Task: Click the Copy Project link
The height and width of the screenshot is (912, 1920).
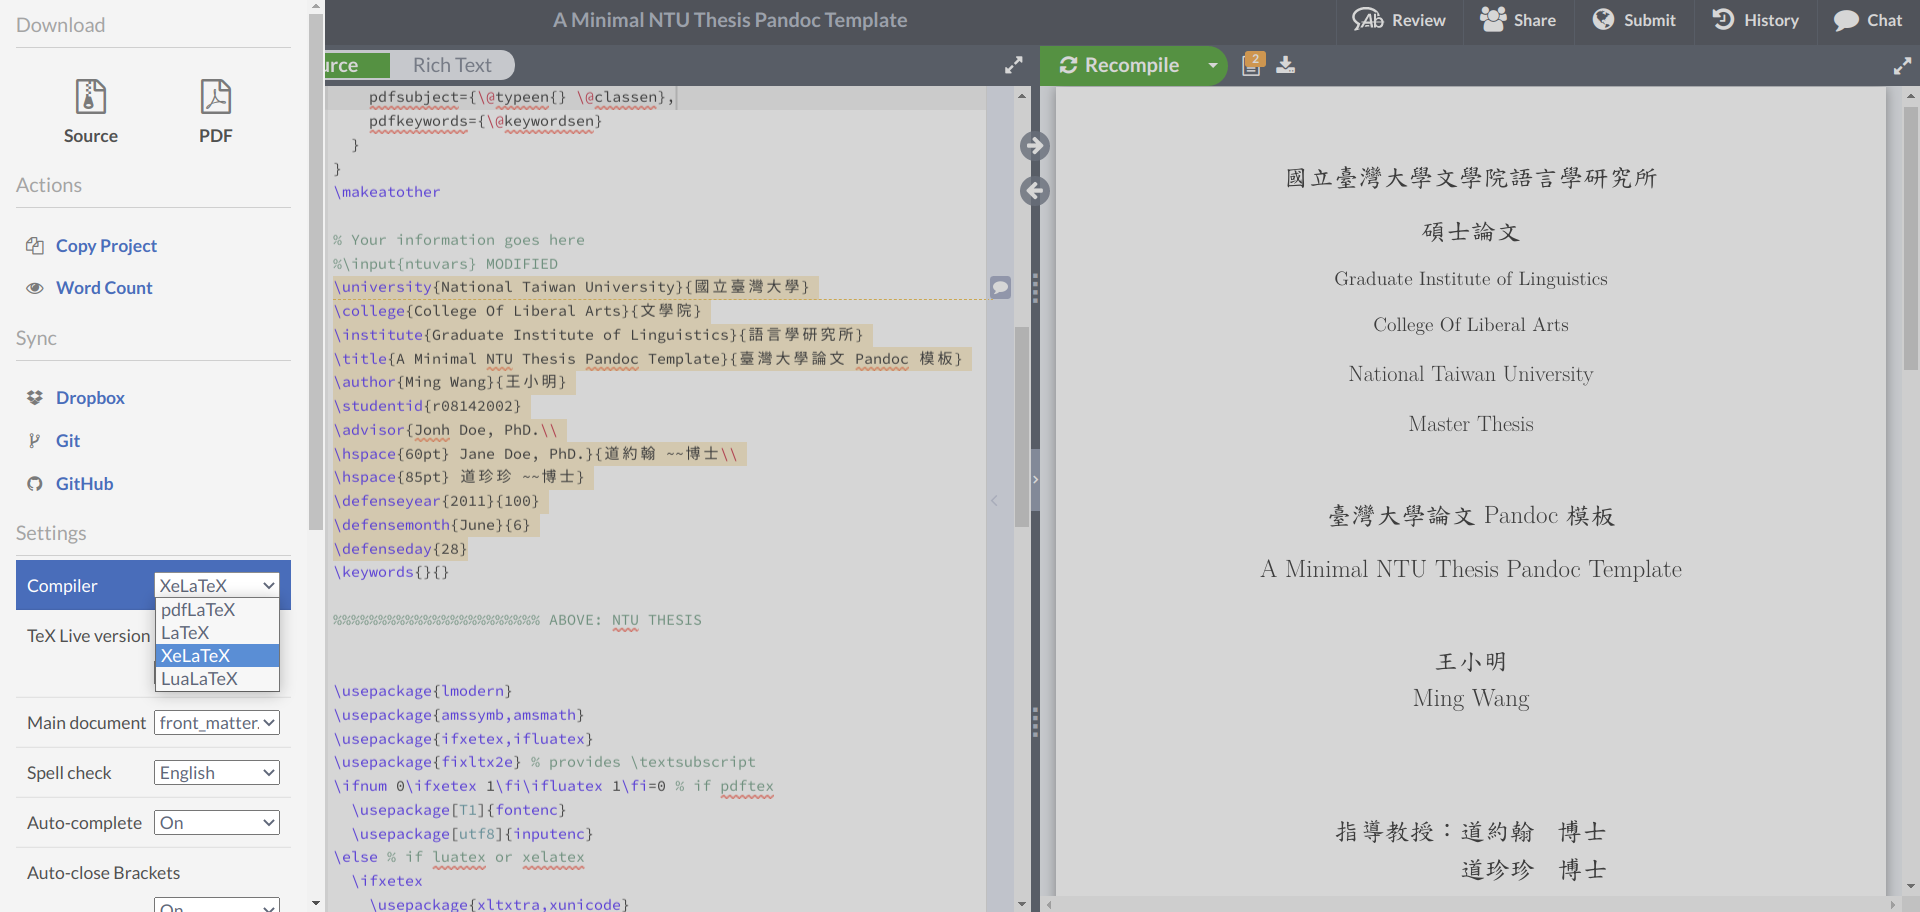Action: point(106,246)
